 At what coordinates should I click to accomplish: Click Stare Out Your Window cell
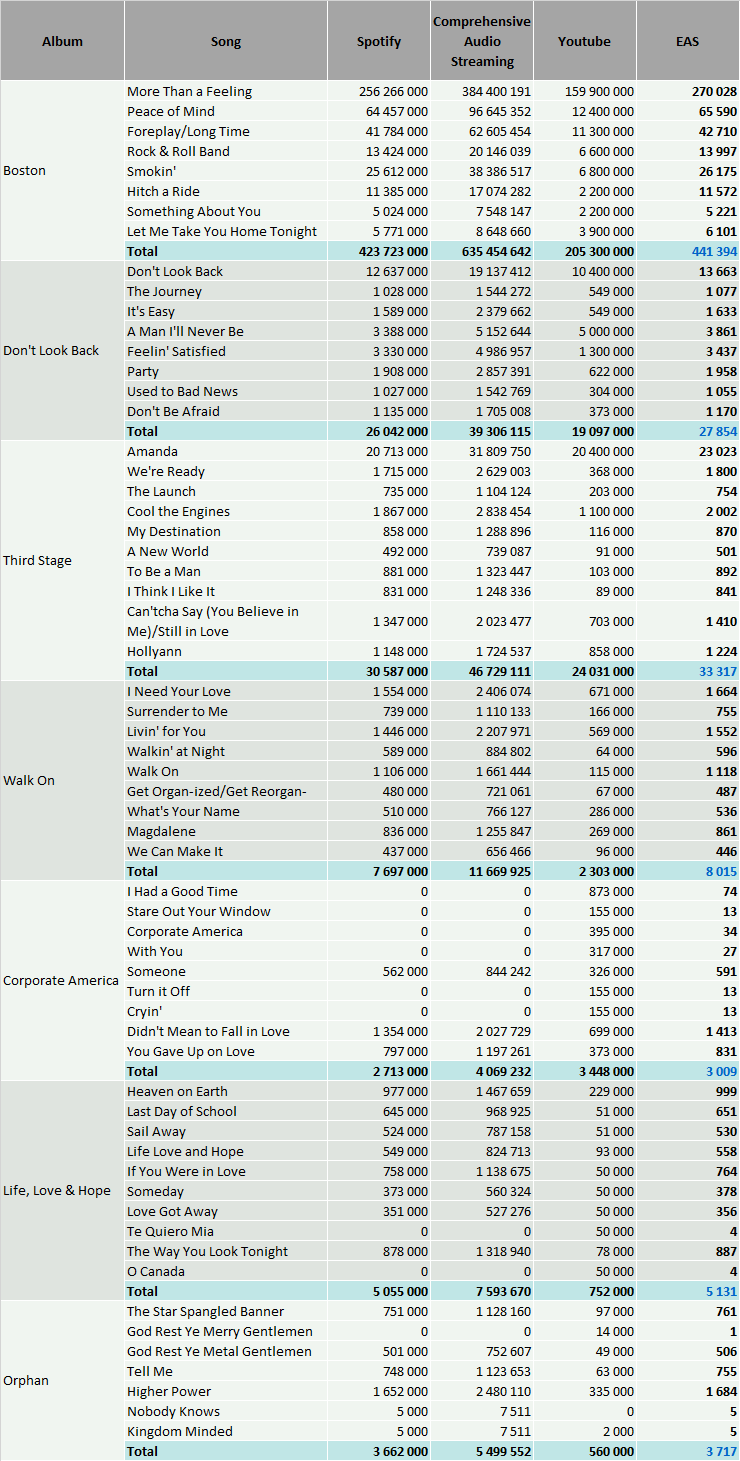coord(226,911)
